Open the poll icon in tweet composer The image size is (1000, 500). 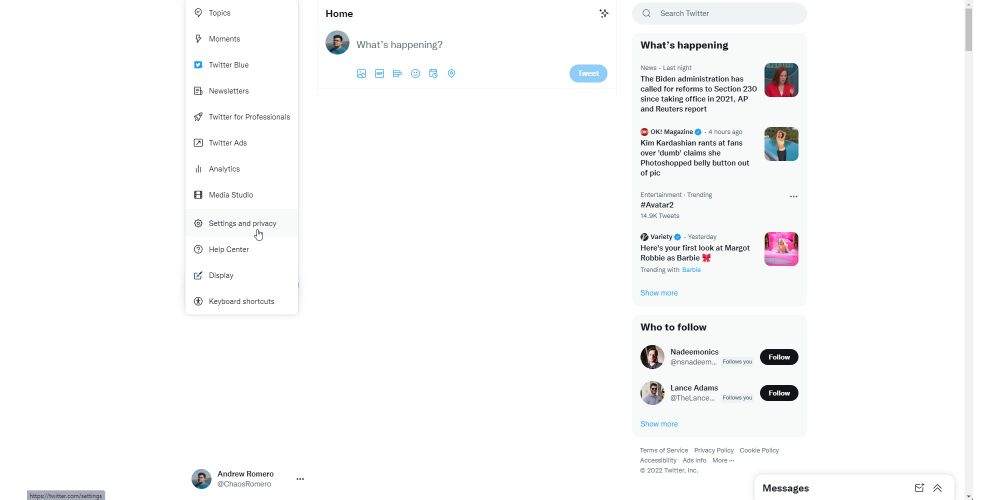(x=397, y=73)
